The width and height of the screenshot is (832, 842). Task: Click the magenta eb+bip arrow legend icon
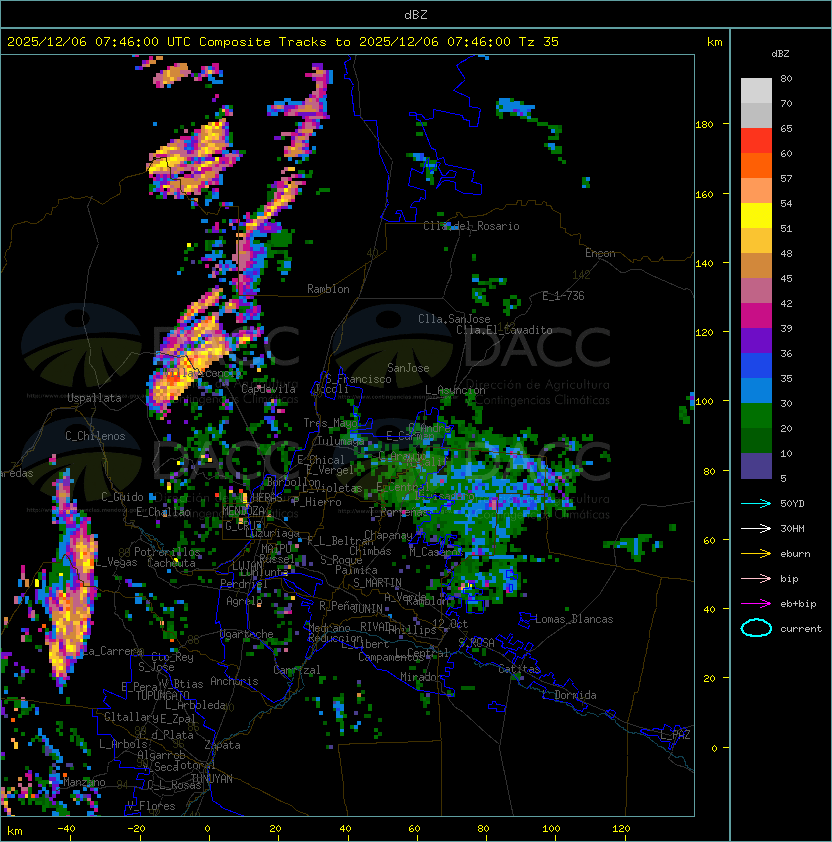pyautogui.click(x=756, y=604)
